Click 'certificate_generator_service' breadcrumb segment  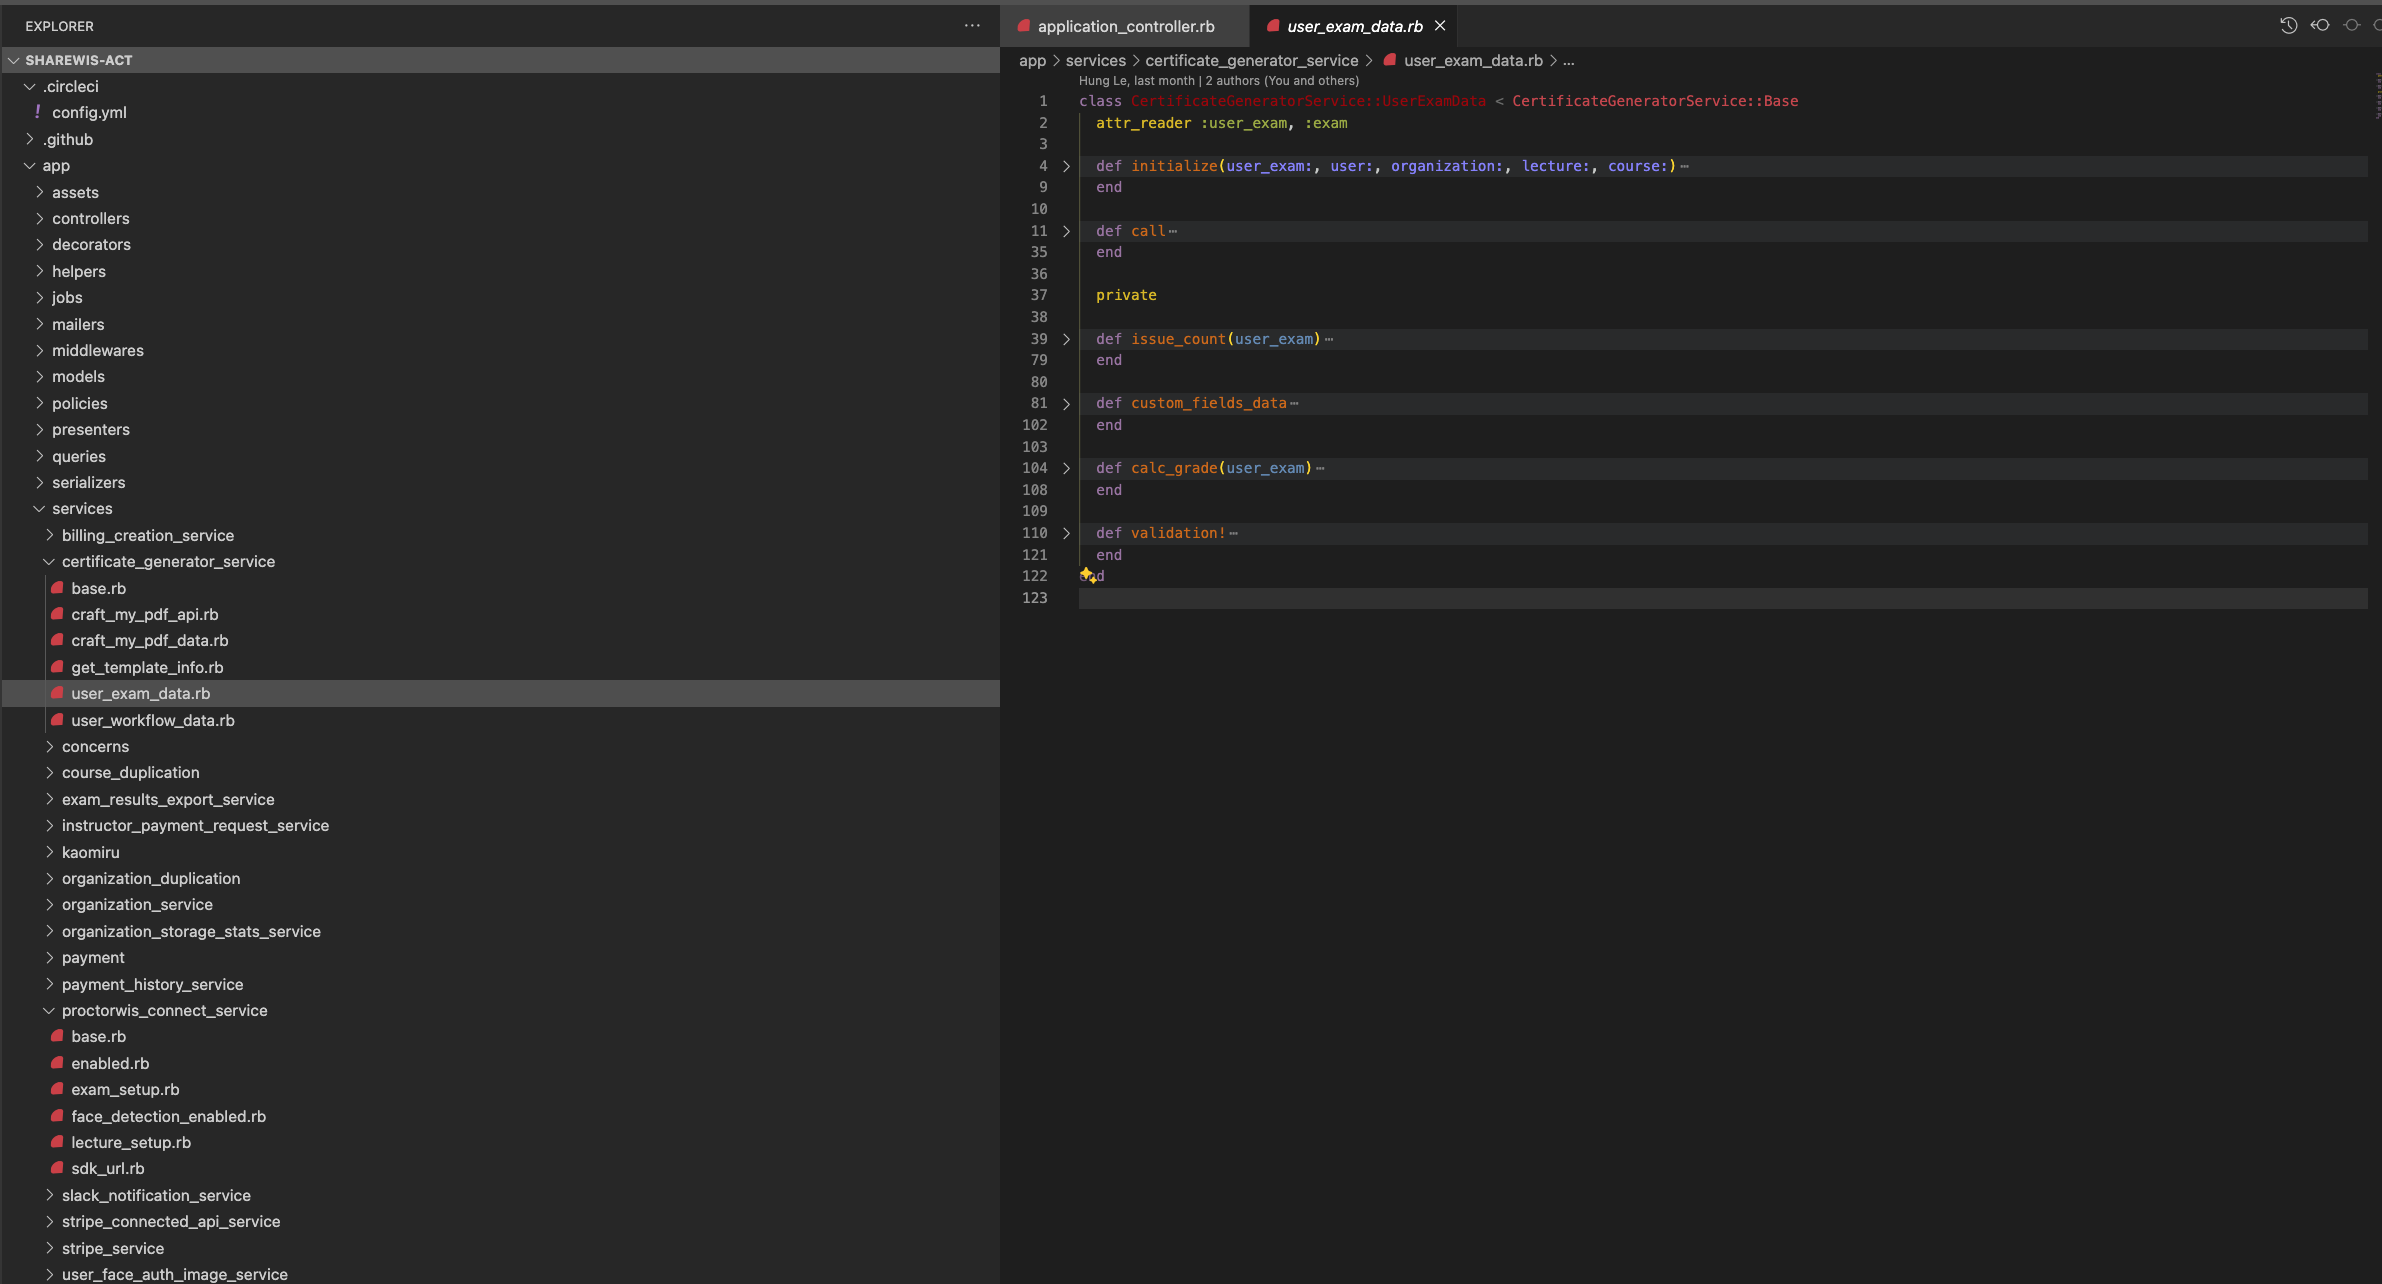click(1251, 60)
